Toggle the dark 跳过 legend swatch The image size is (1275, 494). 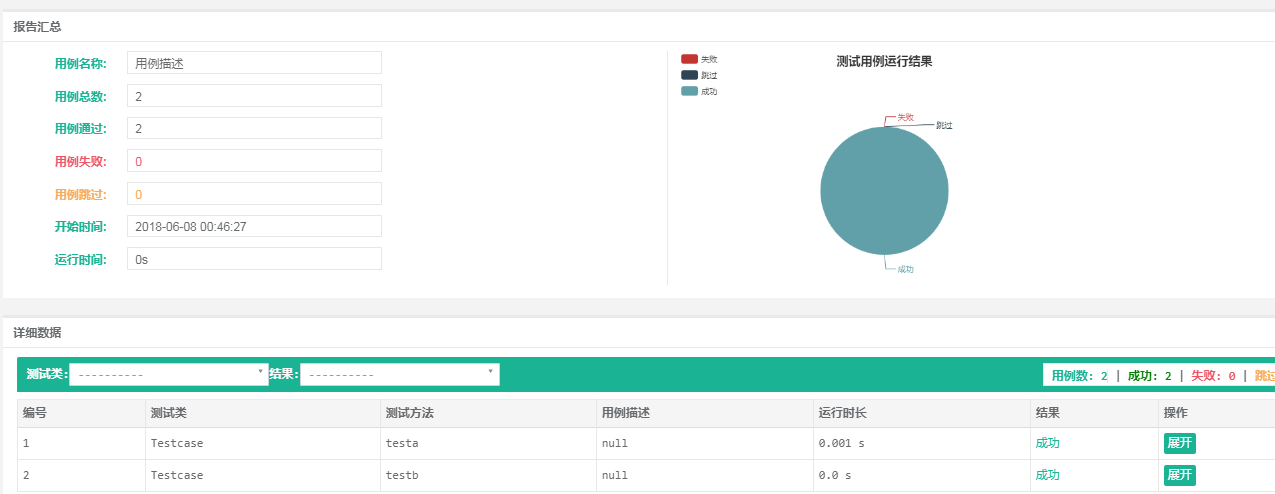click(689, 75)
